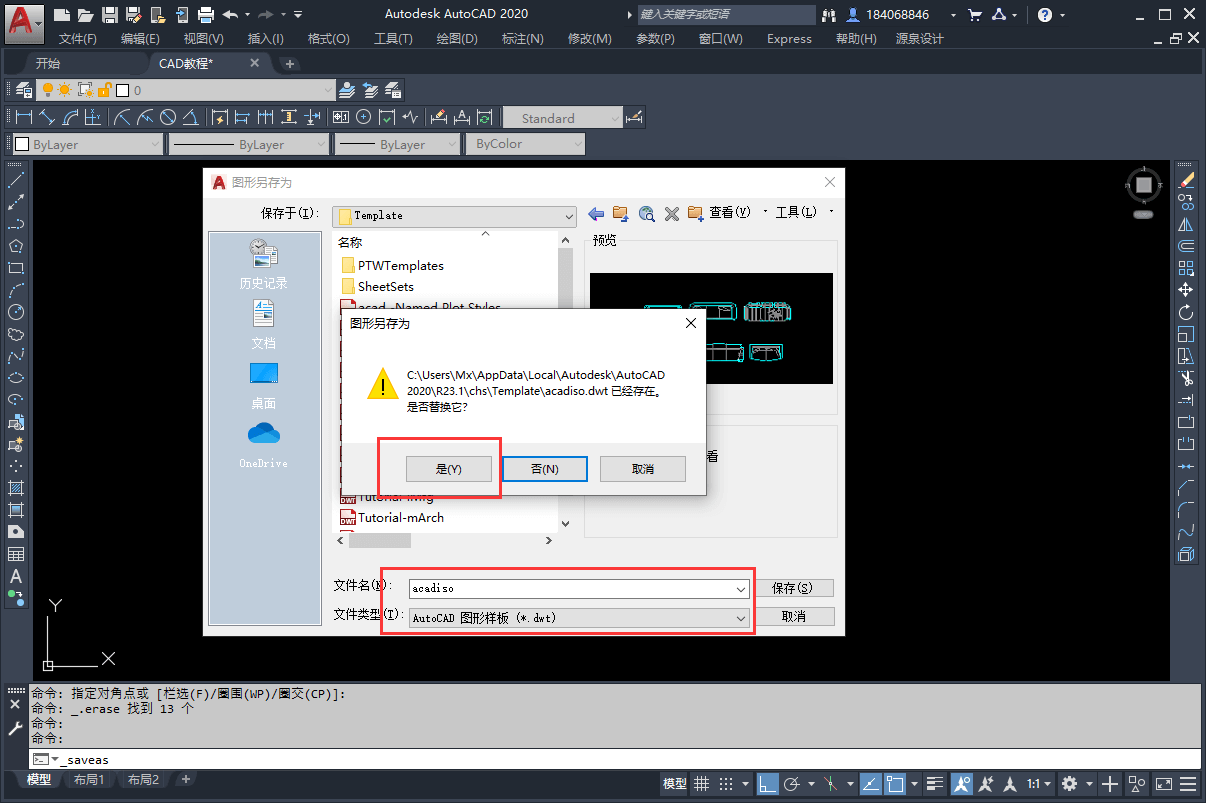Open the file type dropdown AutoCAD 图形样板 (*.dwt)
This screenshot has width=1206, height=803.
741,618
